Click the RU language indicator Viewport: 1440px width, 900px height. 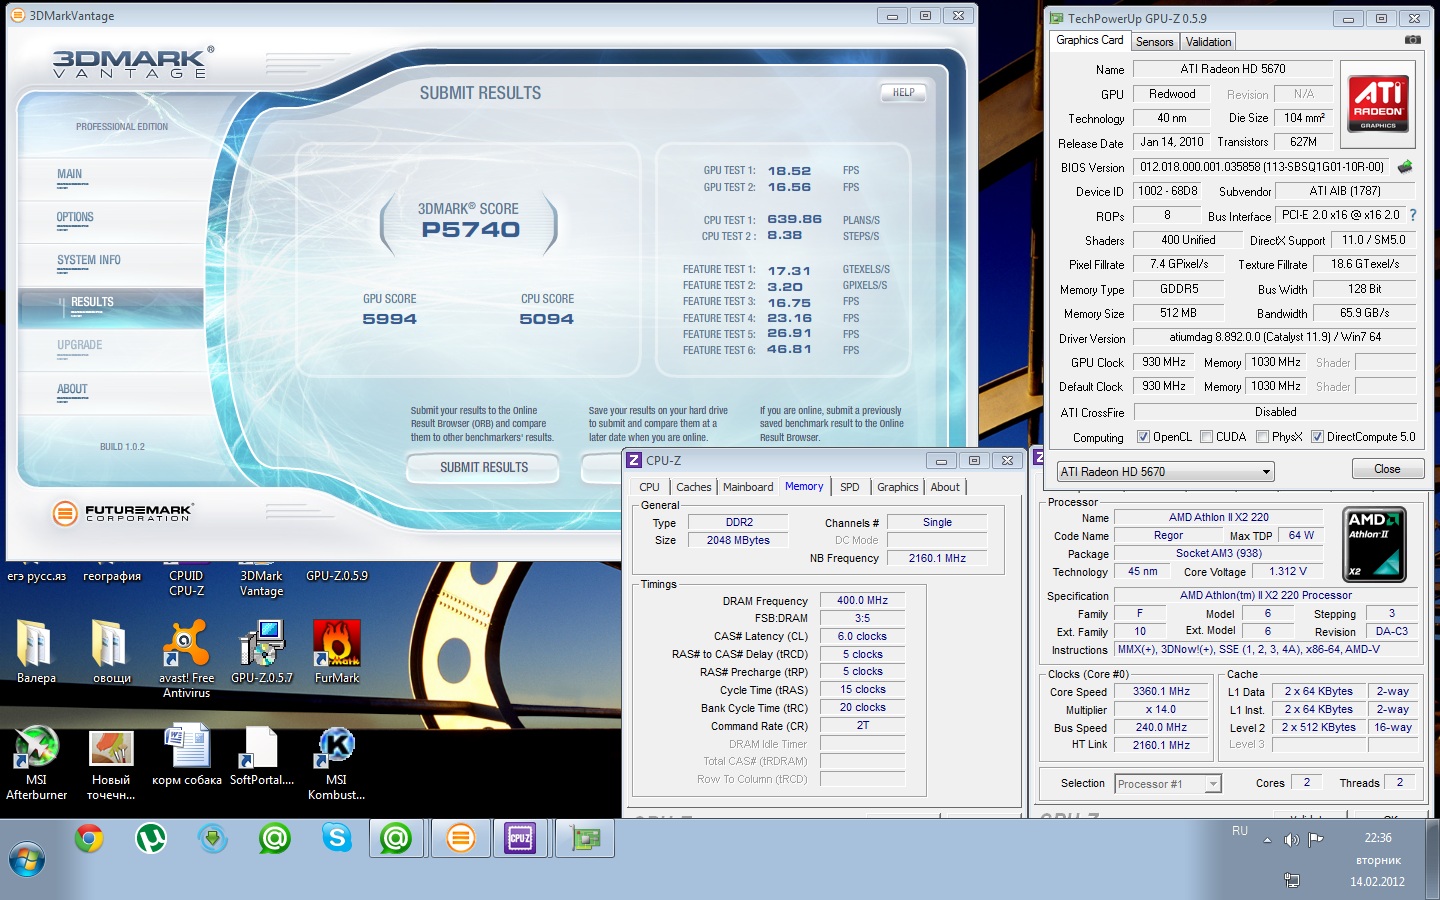[1240, 831]
